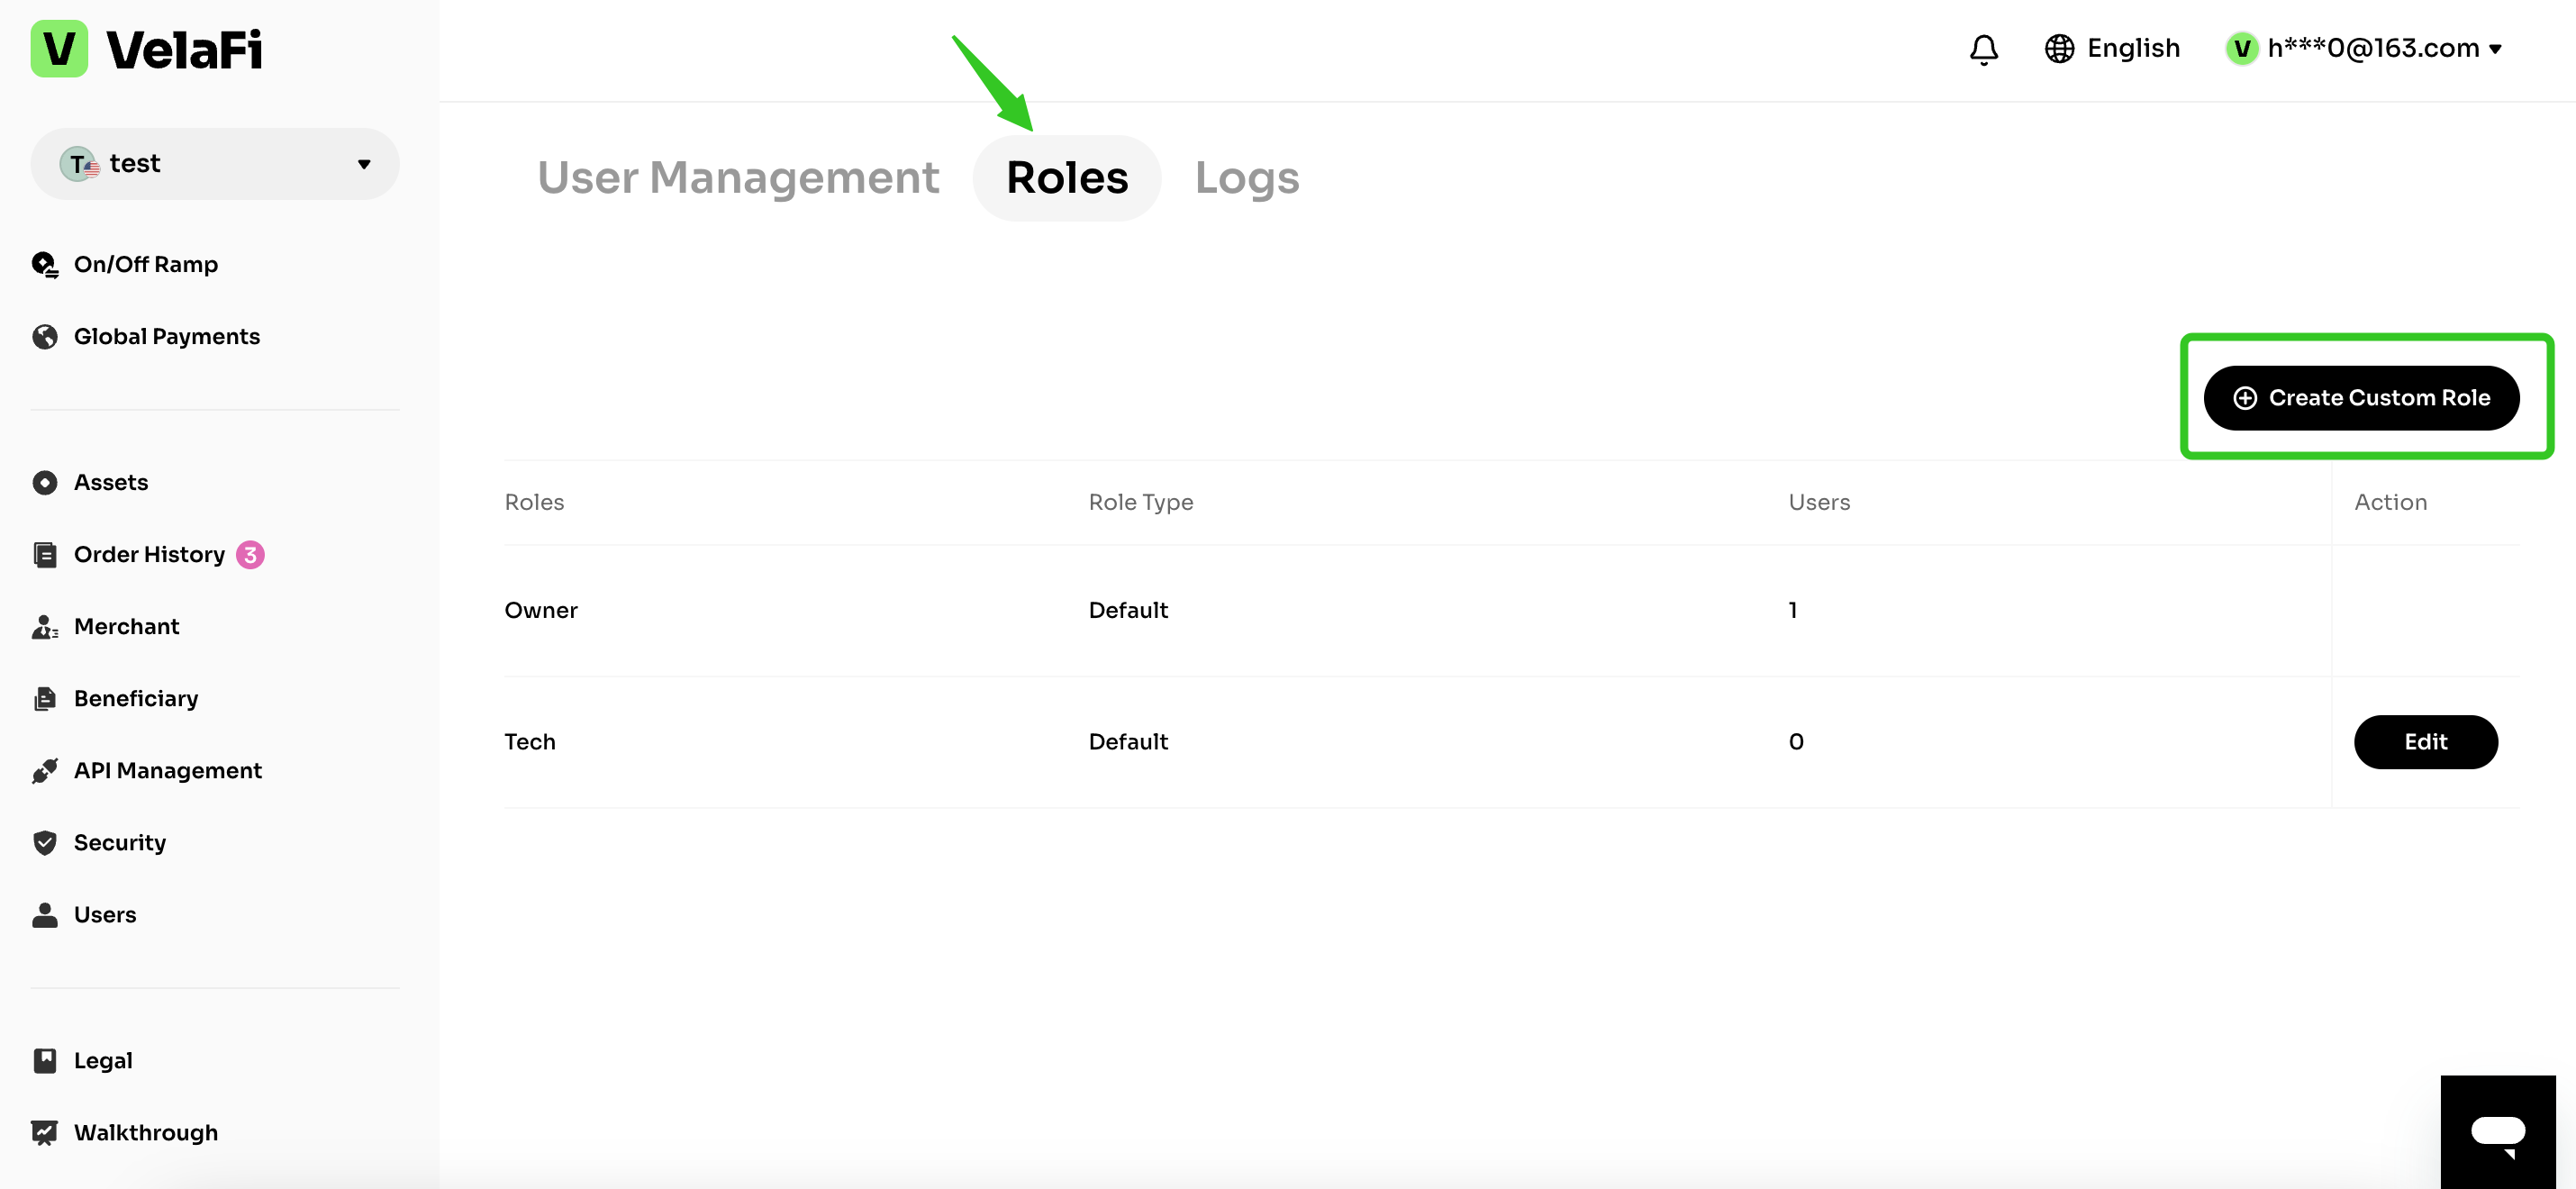Click the notification bell icon
Viewport: 2576px width, 1189px height.
[x=1983, y=48]
